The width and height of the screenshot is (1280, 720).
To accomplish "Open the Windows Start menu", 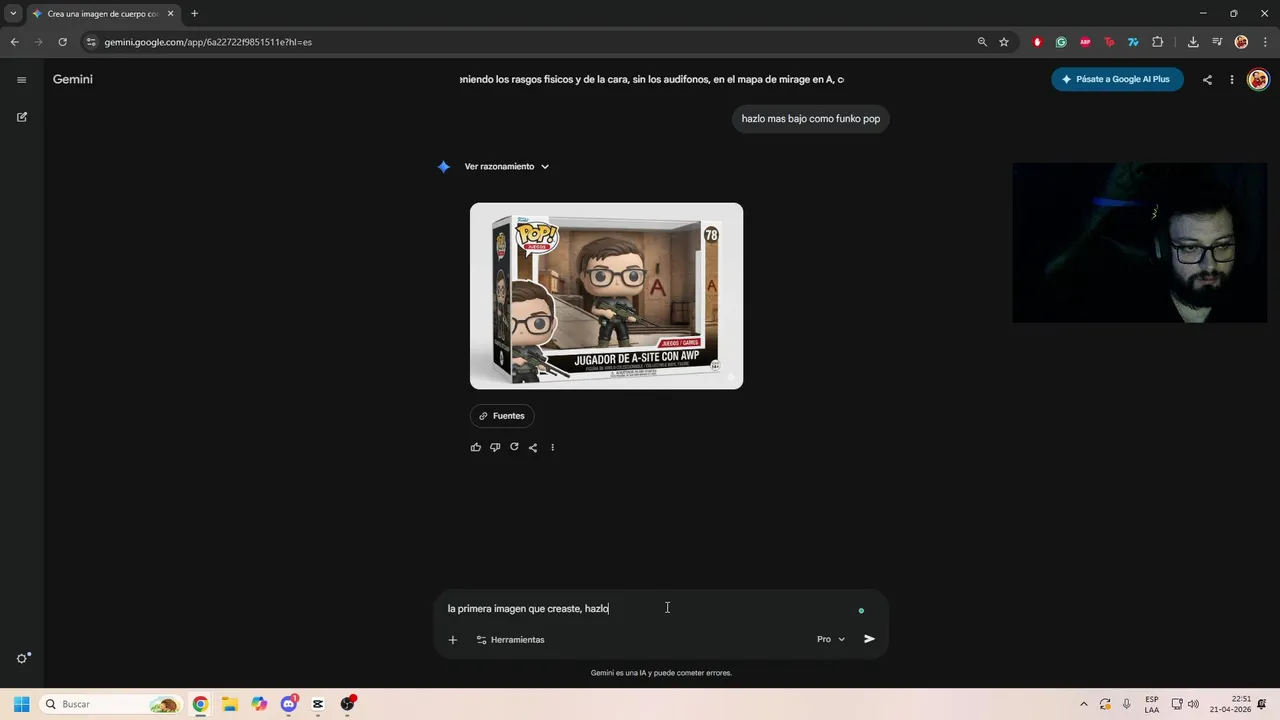I will [x=21, y=704].
